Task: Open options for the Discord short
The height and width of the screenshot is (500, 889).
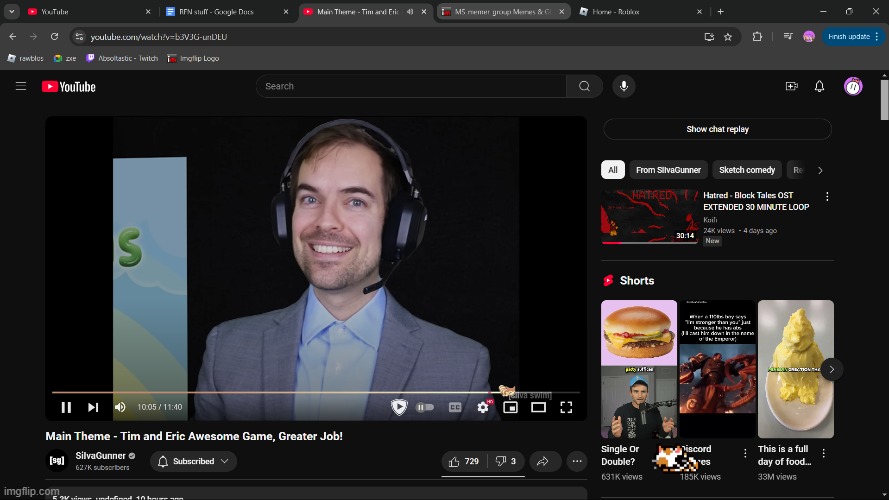Action: pyautogui.click(x=745, y=453)
